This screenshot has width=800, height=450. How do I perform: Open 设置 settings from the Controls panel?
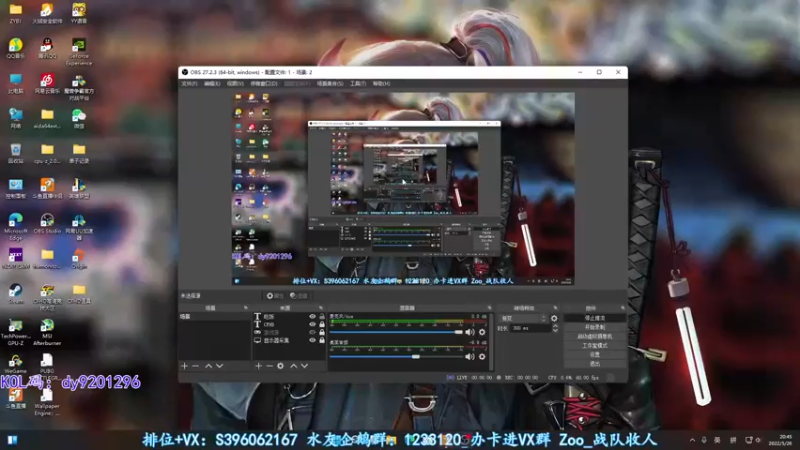coord(595,355)
